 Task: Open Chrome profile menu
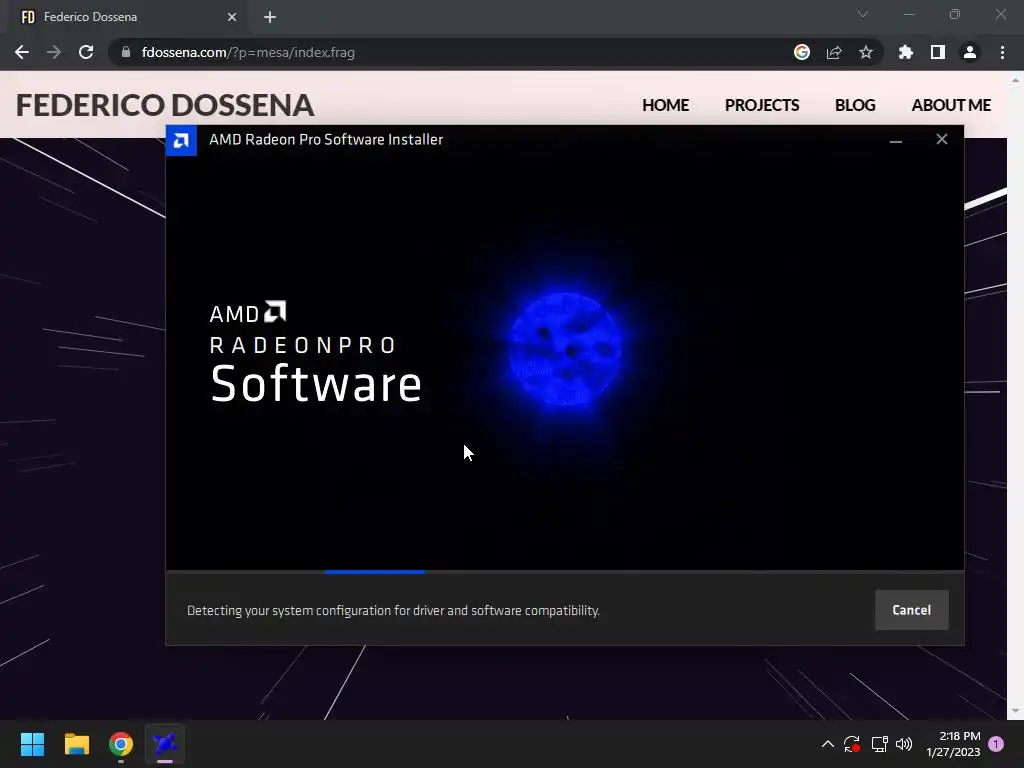pyautogui.click(x=969, y=52)
